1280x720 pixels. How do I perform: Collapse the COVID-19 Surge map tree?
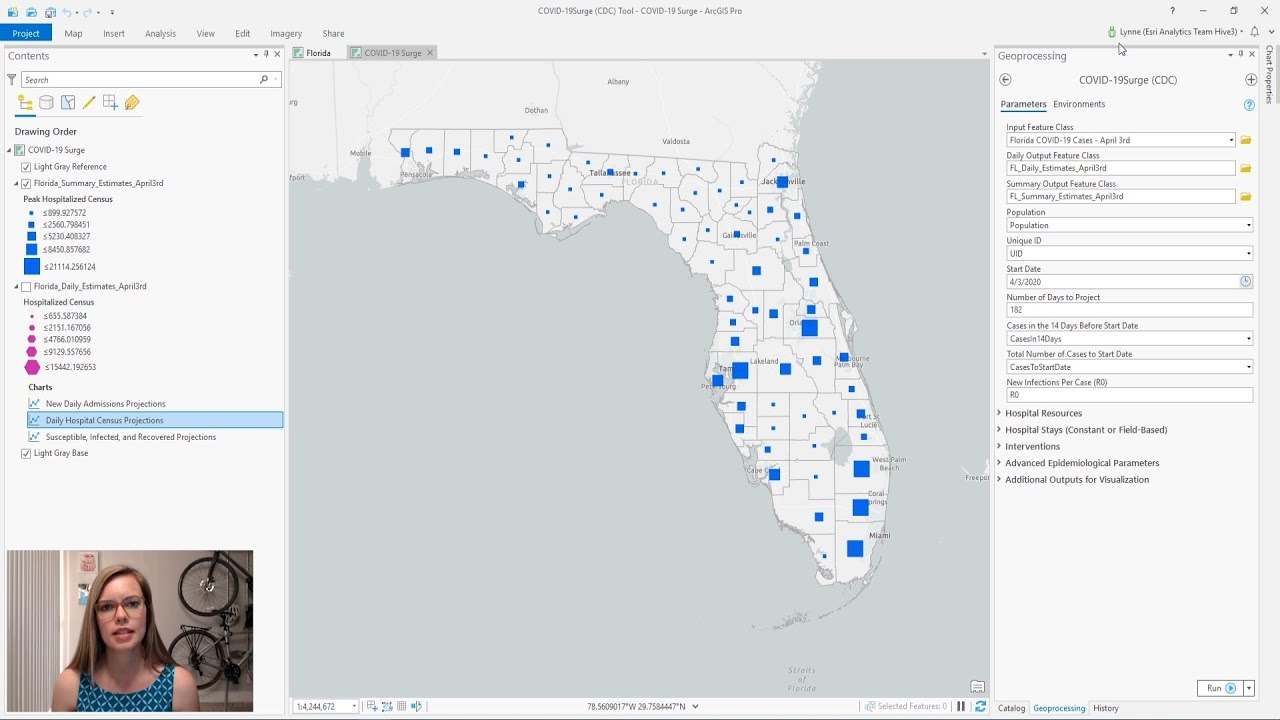point(10,150)
